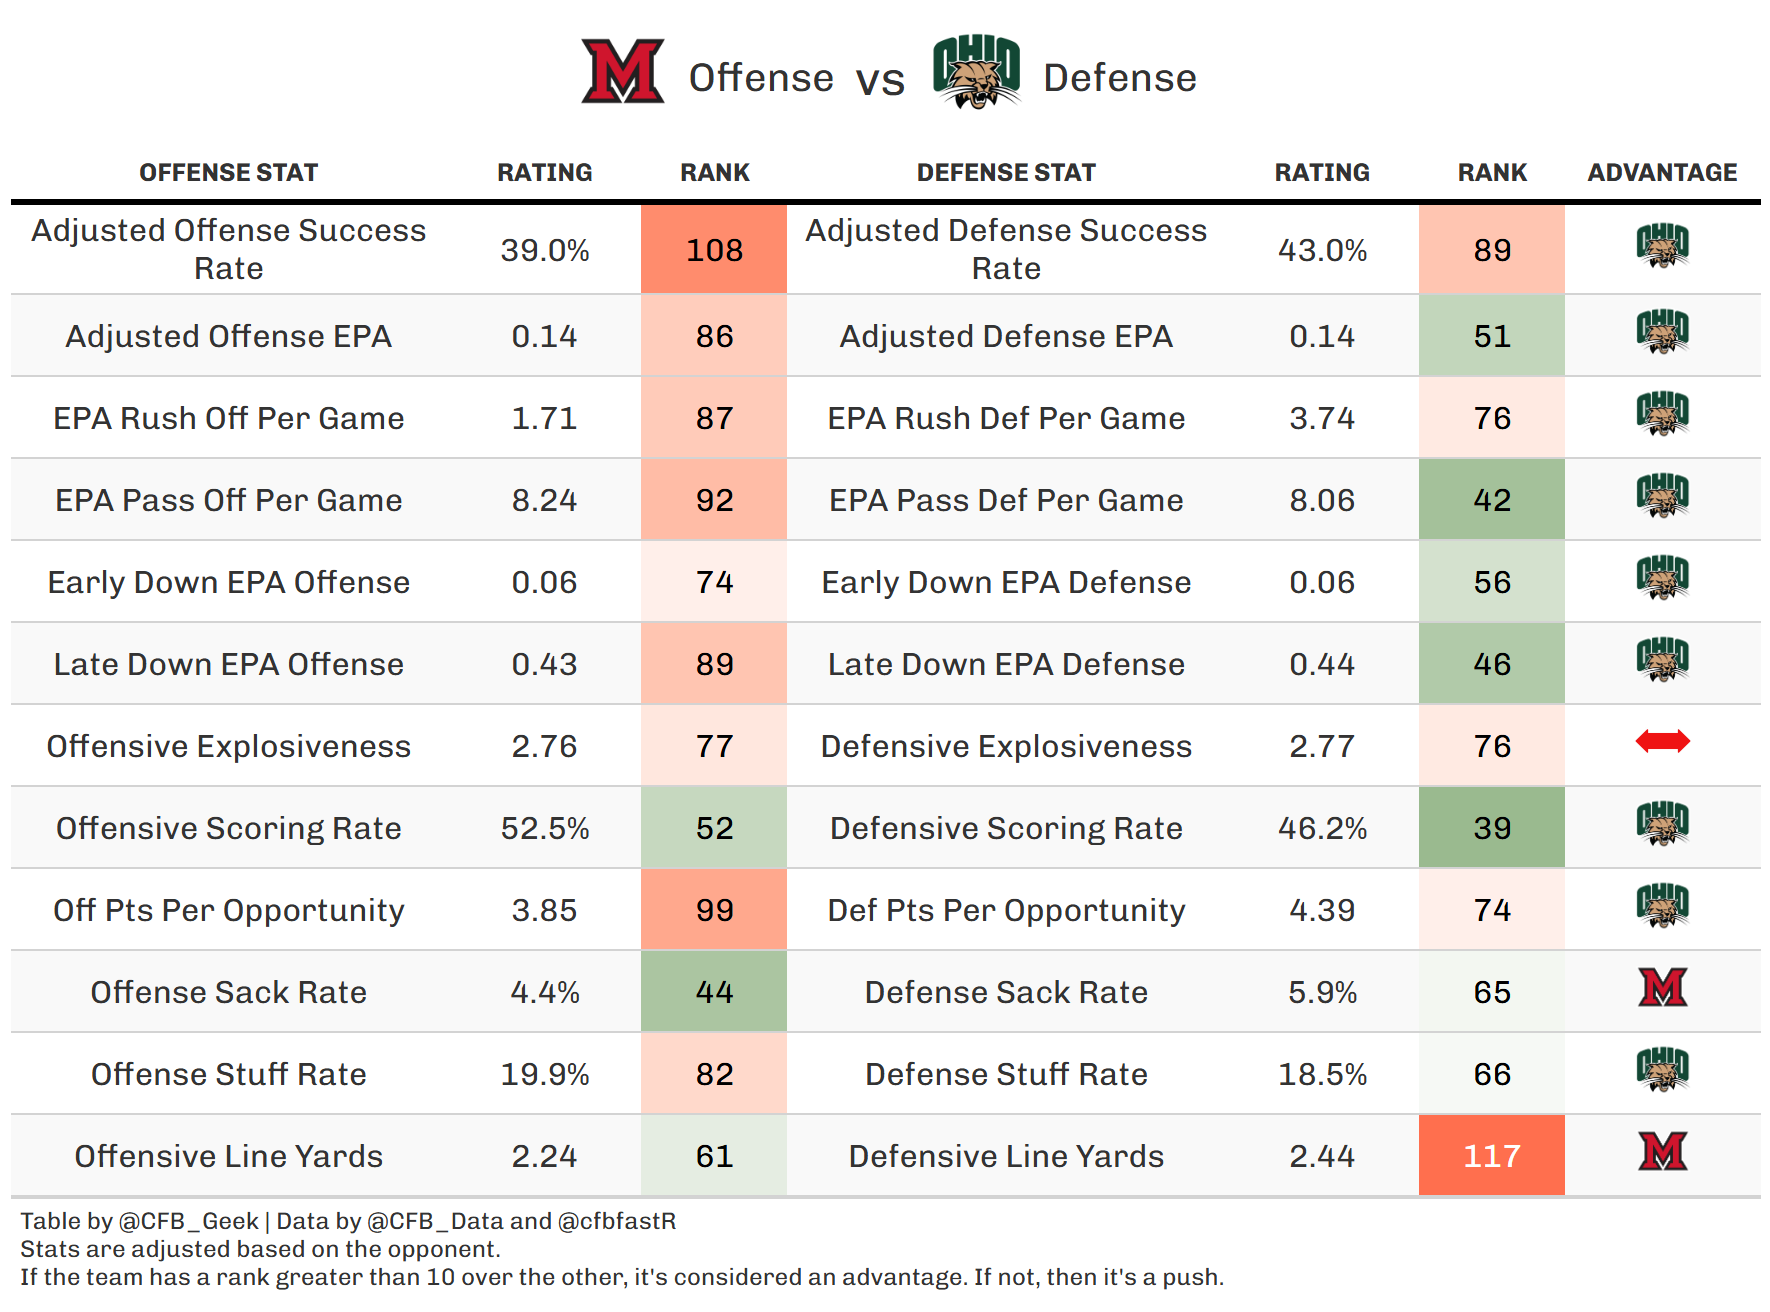
Task: Click the Ohio advantage logo in the Stuff Rate row
Action: tap(1662, 1069)
